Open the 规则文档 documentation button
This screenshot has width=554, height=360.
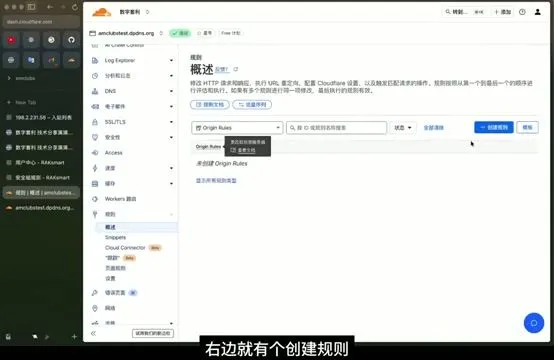[210, 105]
